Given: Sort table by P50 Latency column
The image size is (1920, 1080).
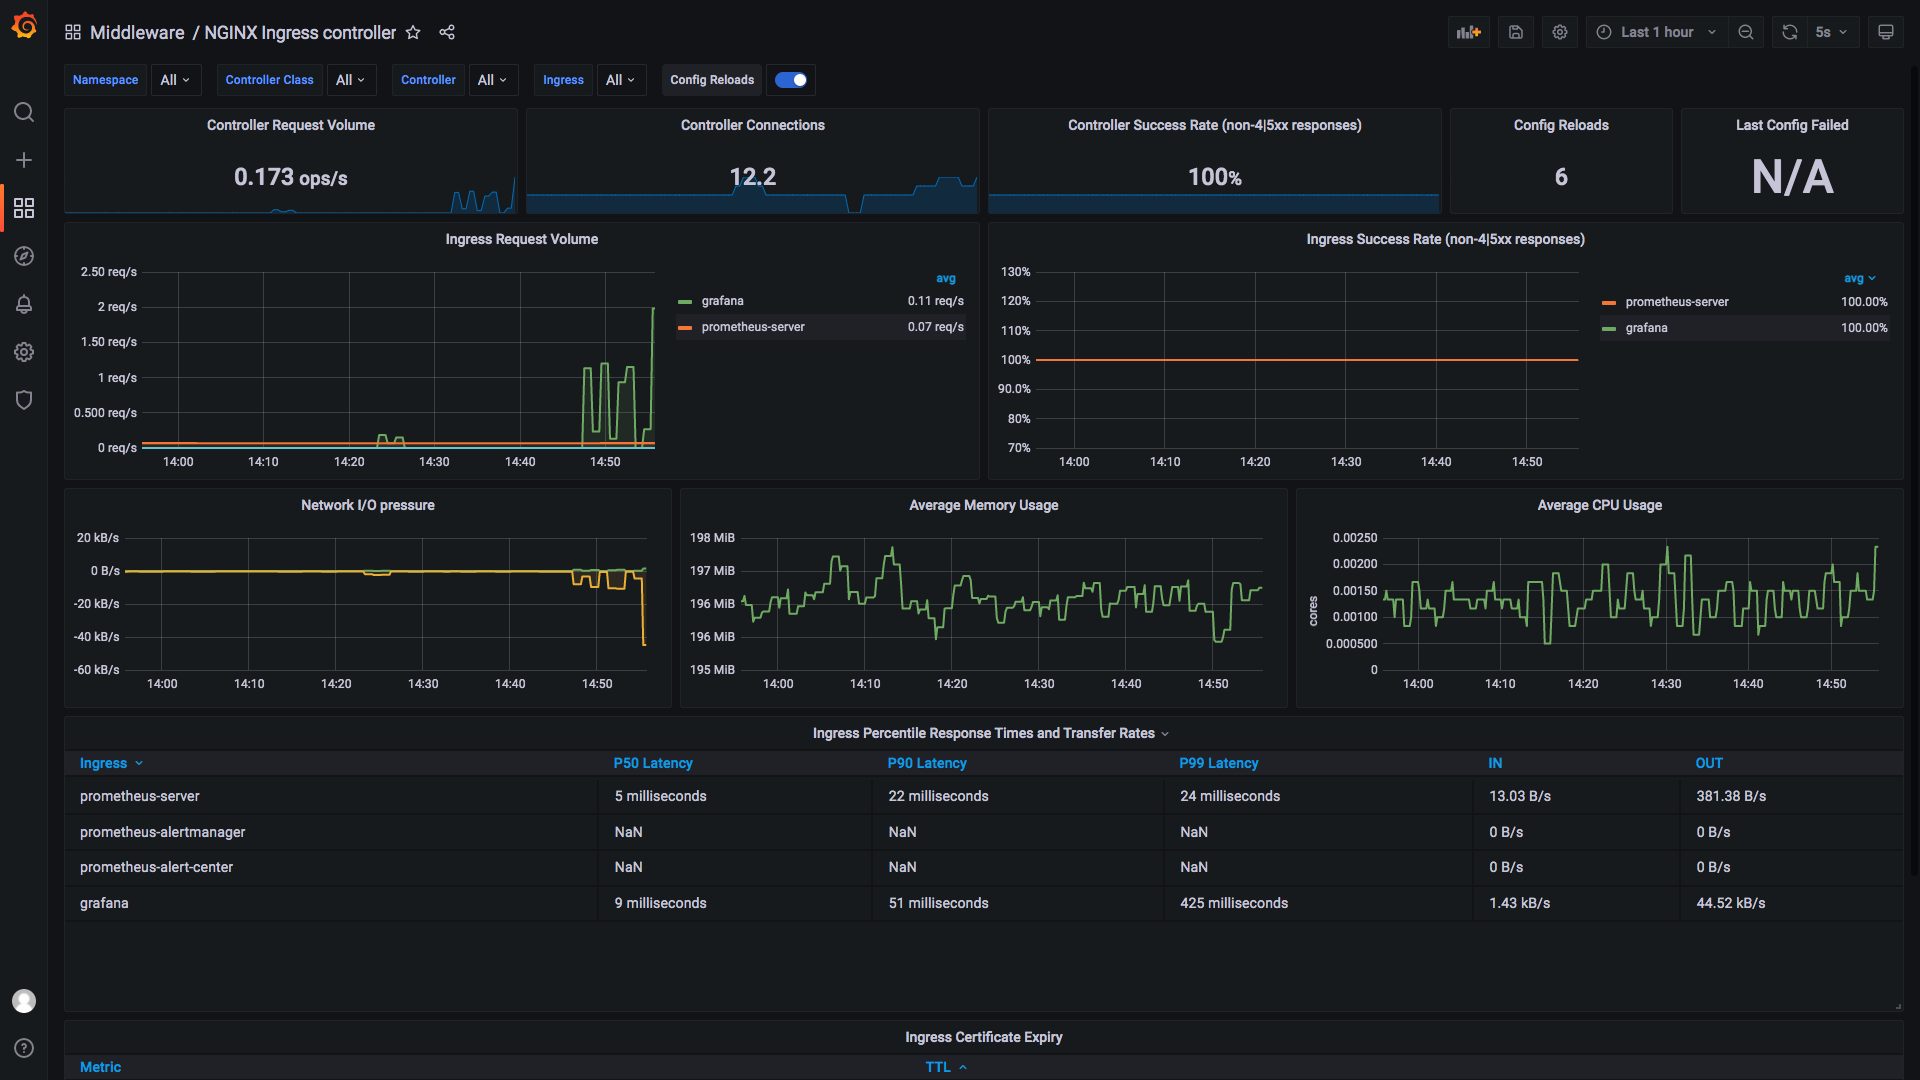Looking at the screenshot, I should point(653,763).
